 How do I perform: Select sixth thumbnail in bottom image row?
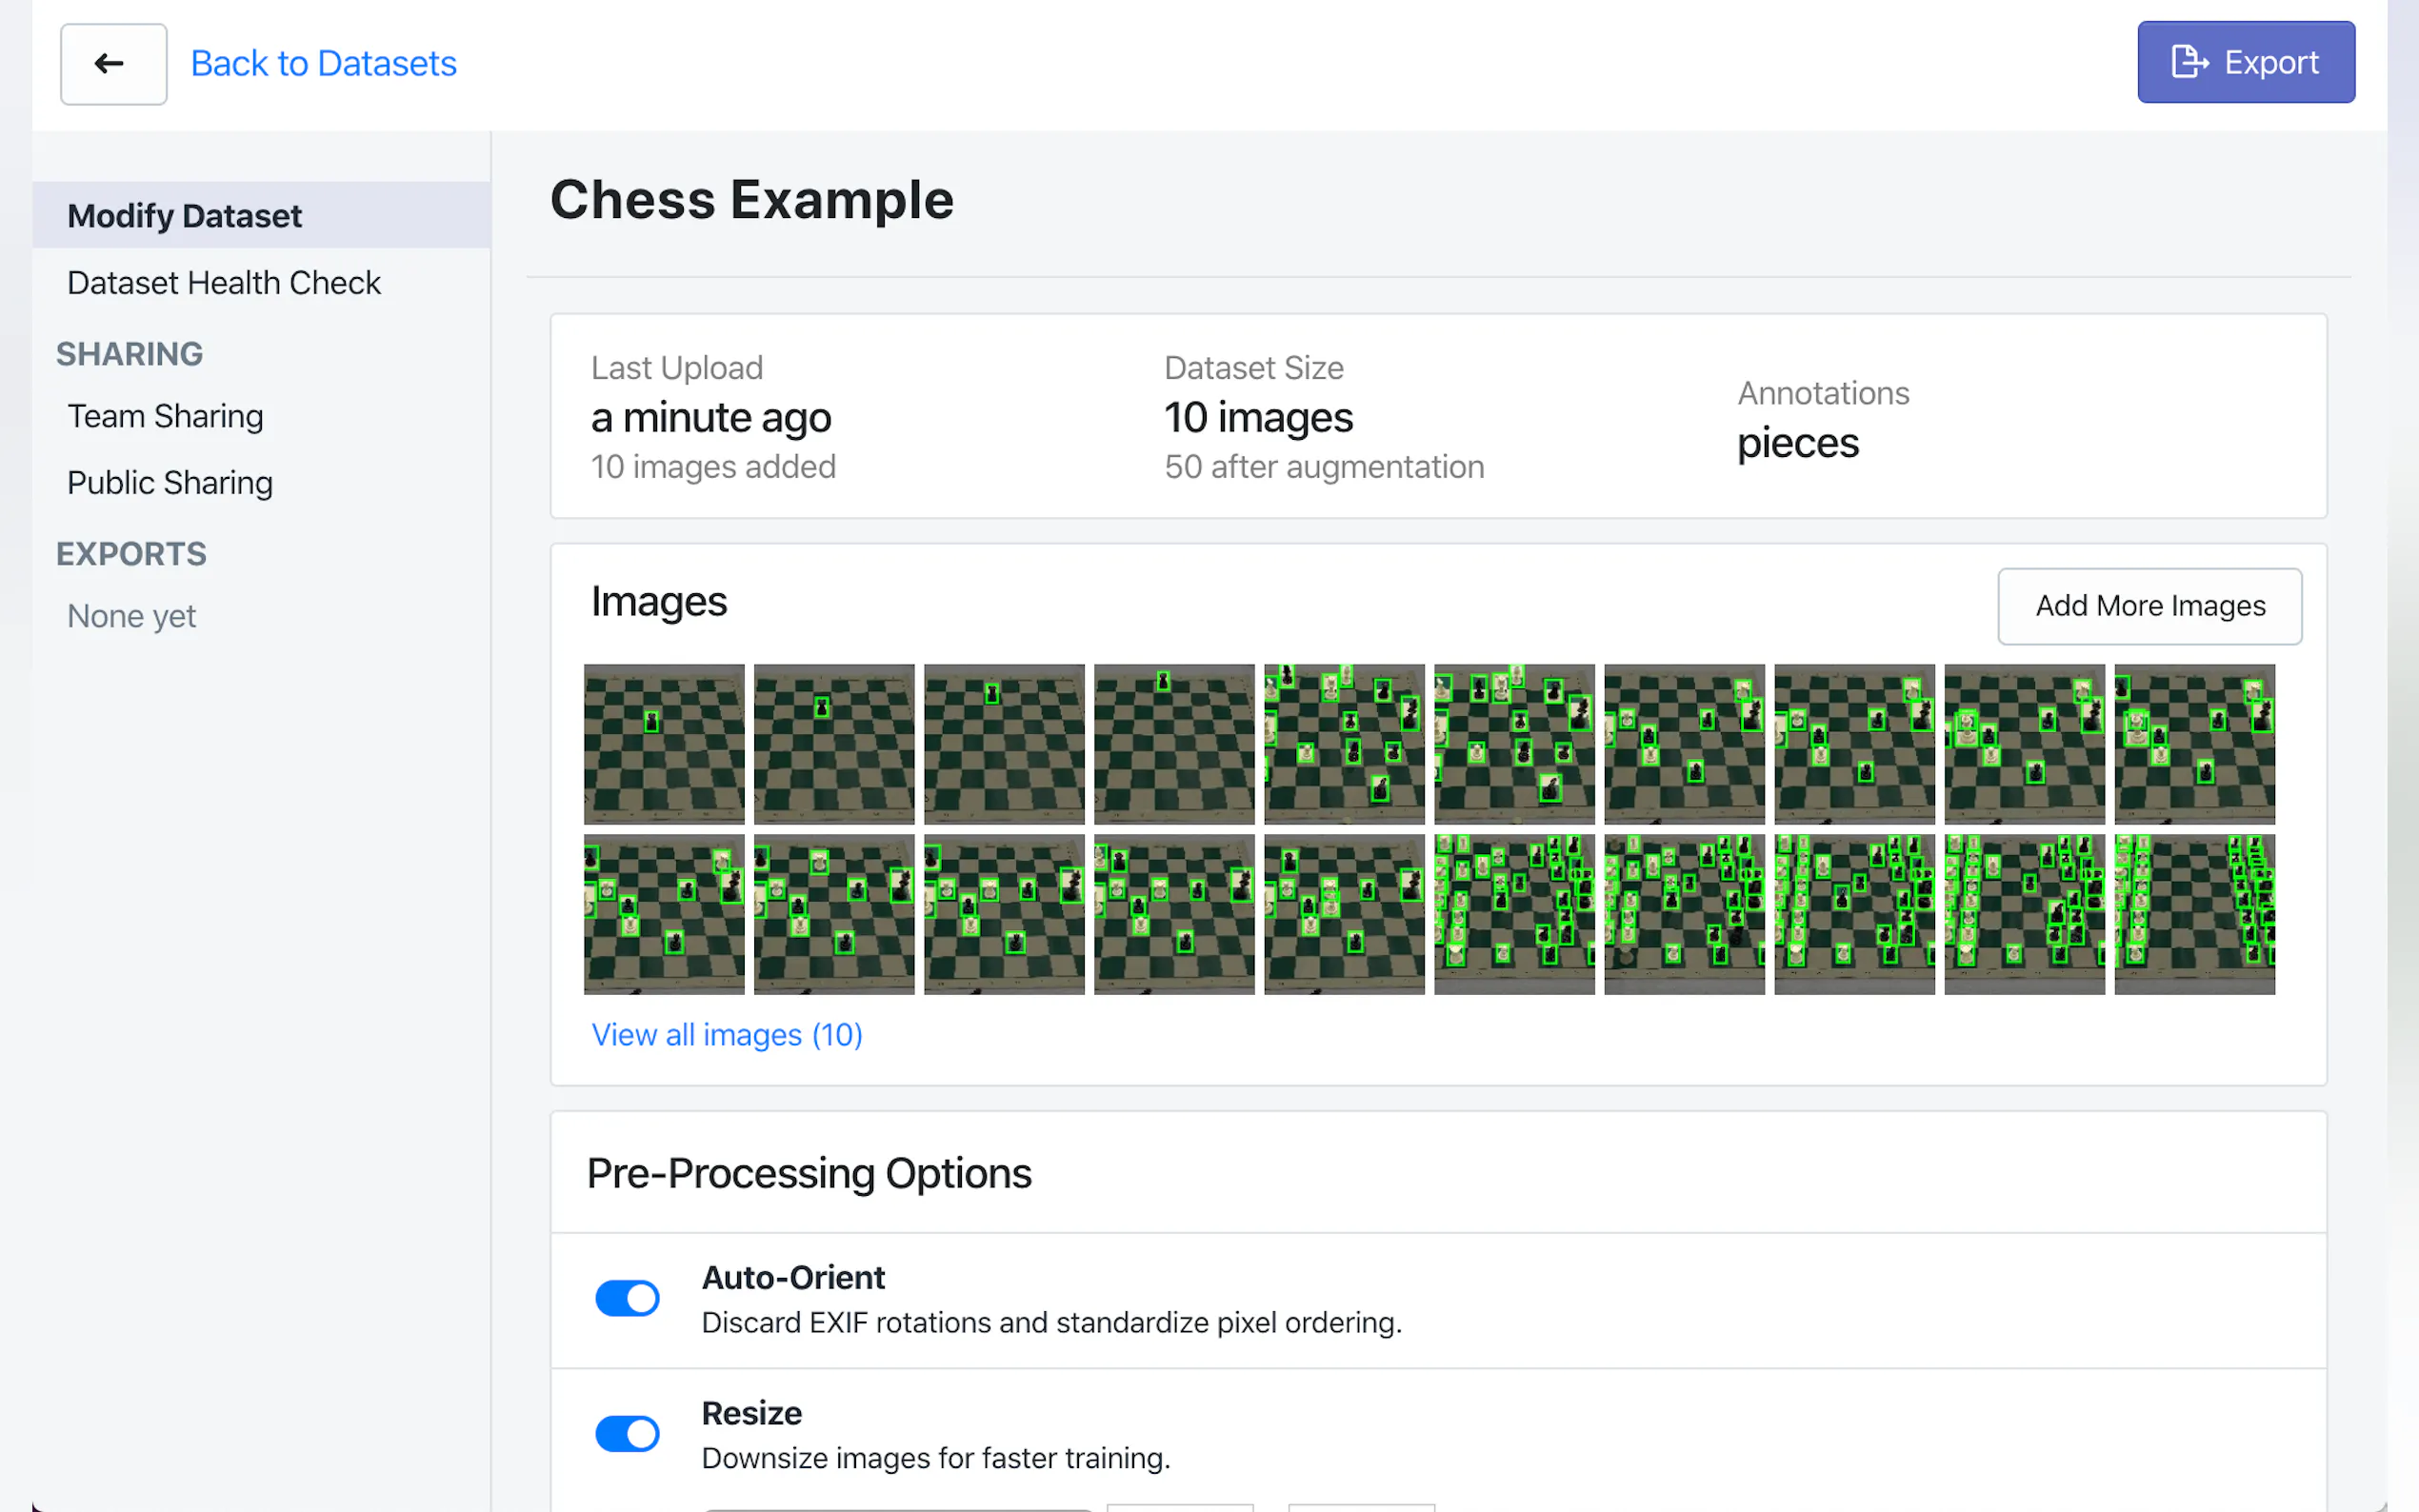coord(1514,914)
